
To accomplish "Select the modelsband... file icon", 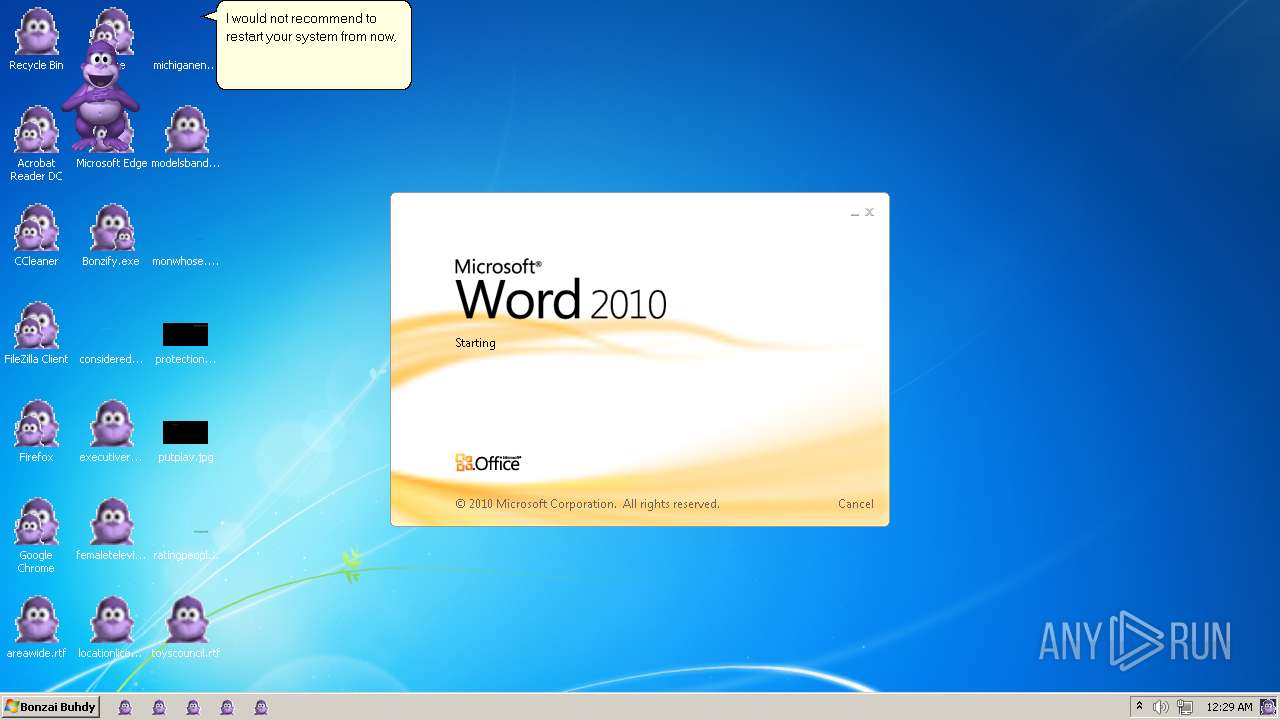I will 186,138.
